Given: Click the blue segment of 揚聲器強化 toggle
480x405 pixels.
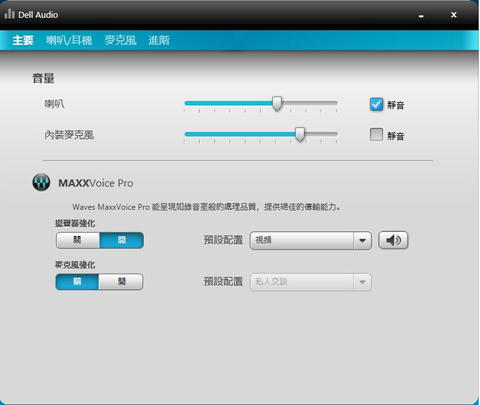Looking at the screenshot, I should tap(122, 240).
